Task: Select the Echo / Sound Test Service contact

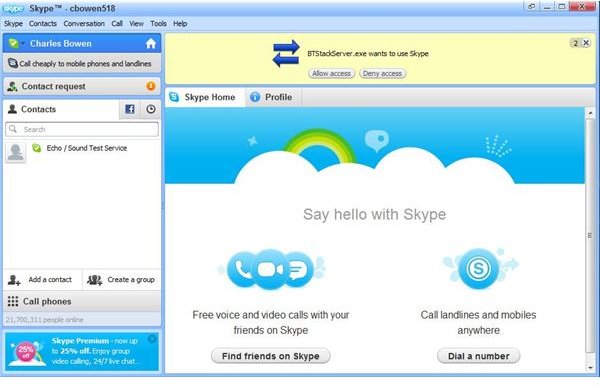Action: click(82, 152)
